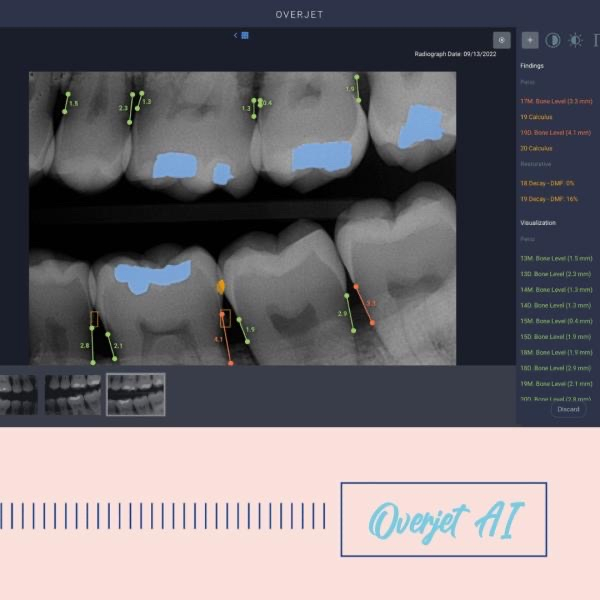Click the Overjet AI boxed logo

444,519
